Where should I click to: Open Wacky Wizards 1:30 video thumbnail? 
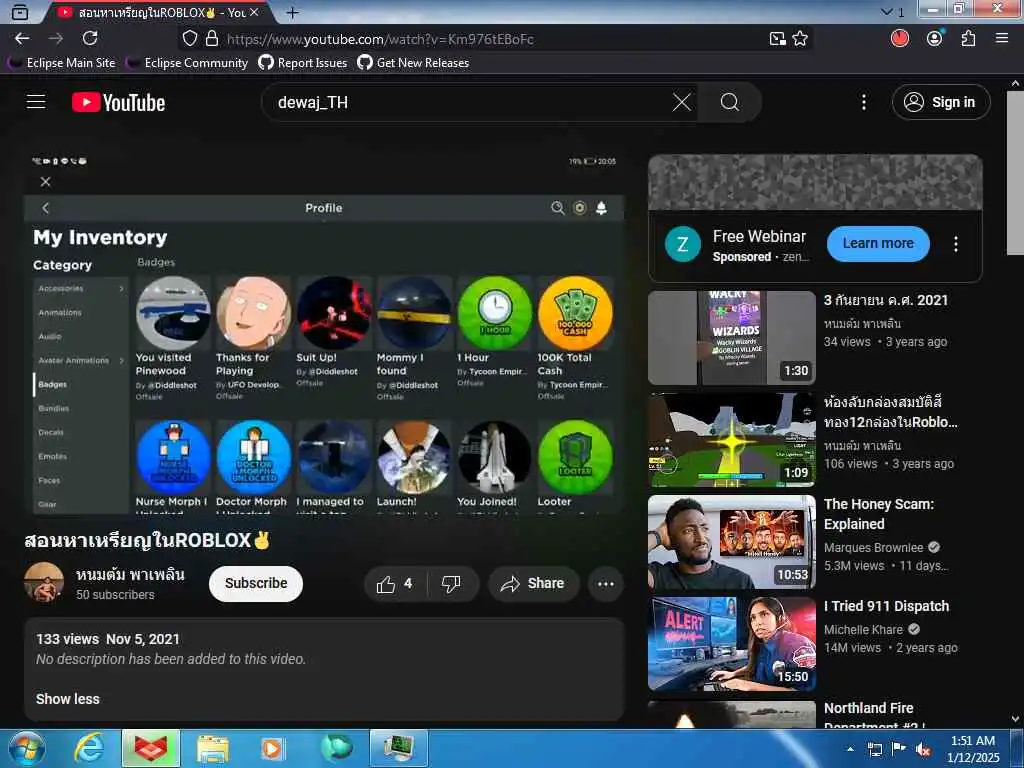click(x=731, y=338)
